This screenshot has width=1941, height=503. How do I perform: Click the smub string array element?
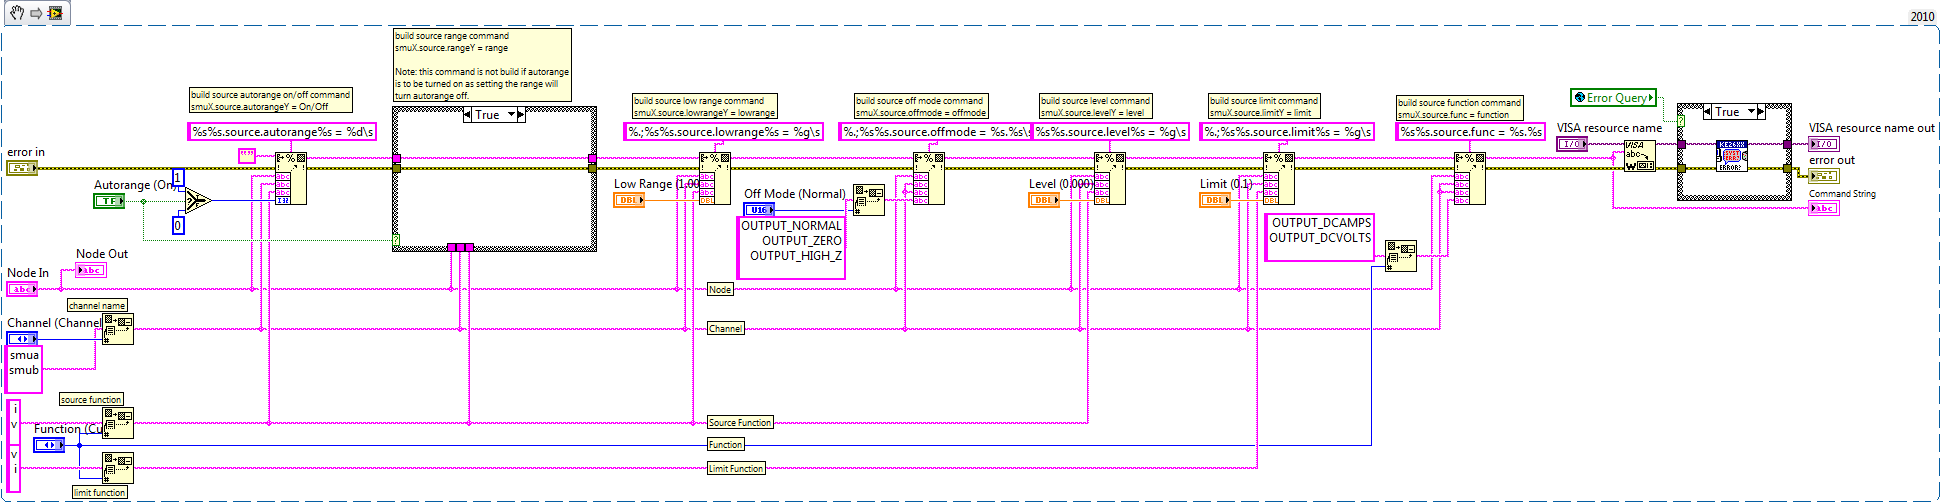[25, 370]
